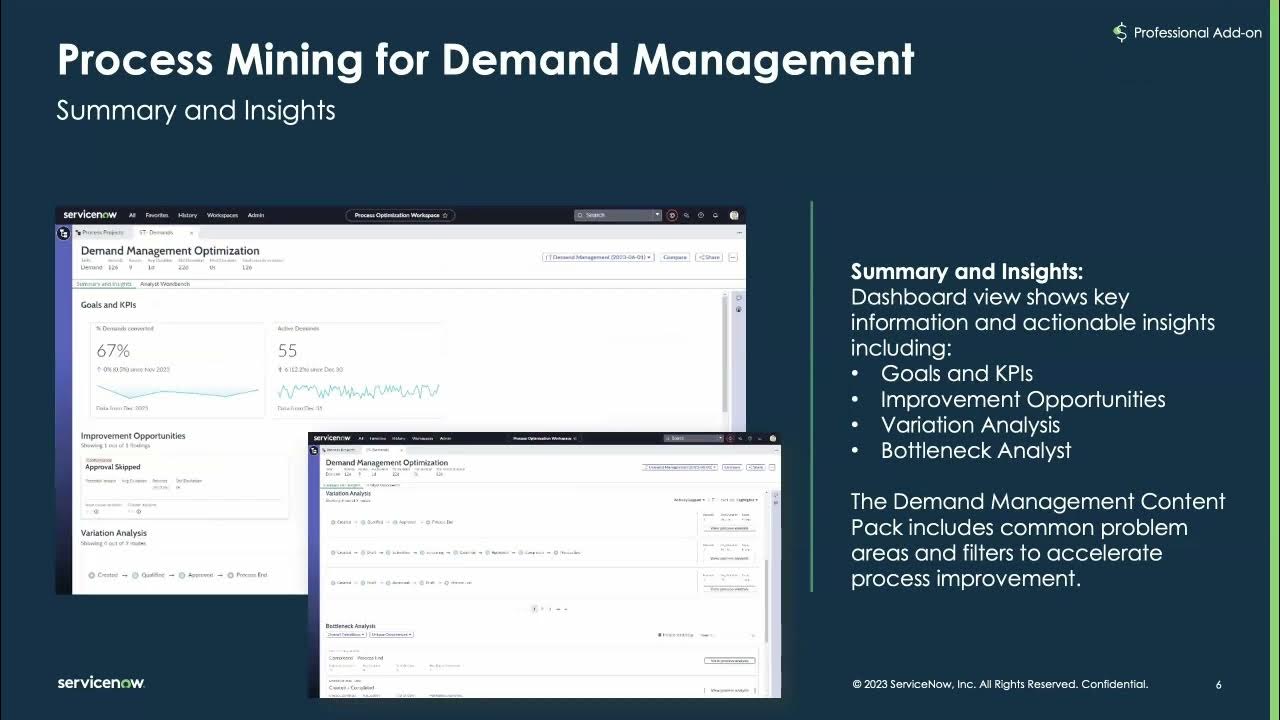The width and height of the screenshot is (1280, 720).
Task: Select Analyst Workbench tab in larger window
Action: [164, 284]
